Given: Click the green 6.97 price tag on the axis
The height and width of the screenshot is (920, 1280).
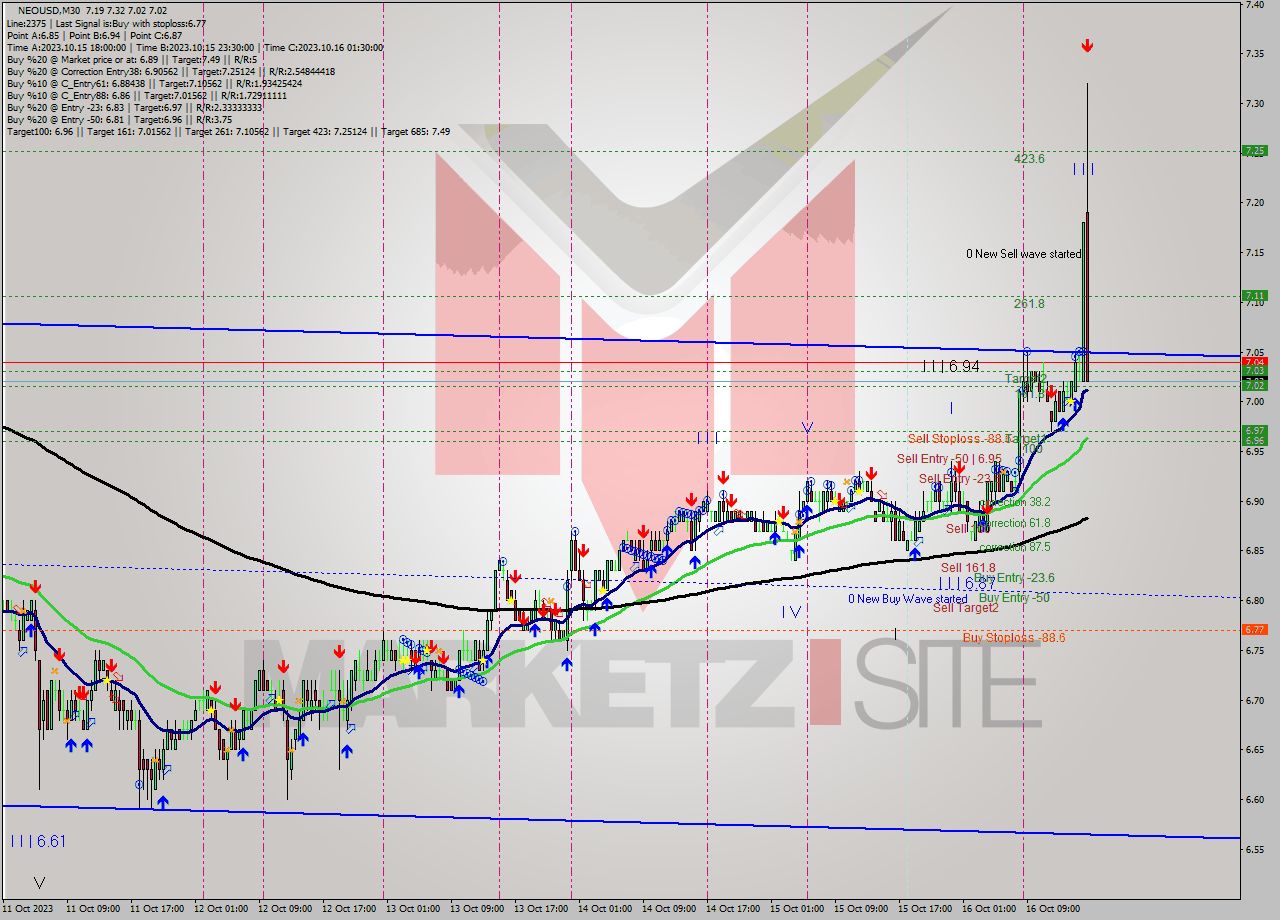Looking at the screenshot, I should [1254, 430].
